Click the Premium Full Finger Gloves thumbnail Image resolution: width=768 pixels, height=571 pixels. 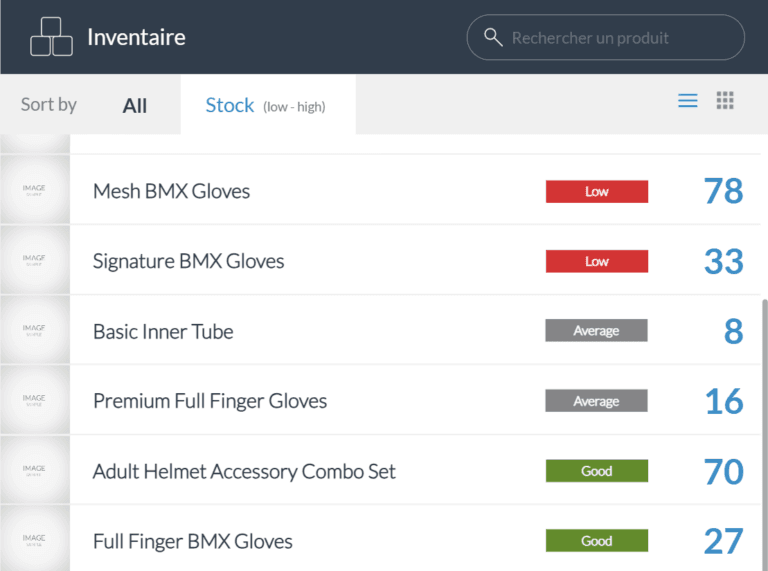(34, 400)
